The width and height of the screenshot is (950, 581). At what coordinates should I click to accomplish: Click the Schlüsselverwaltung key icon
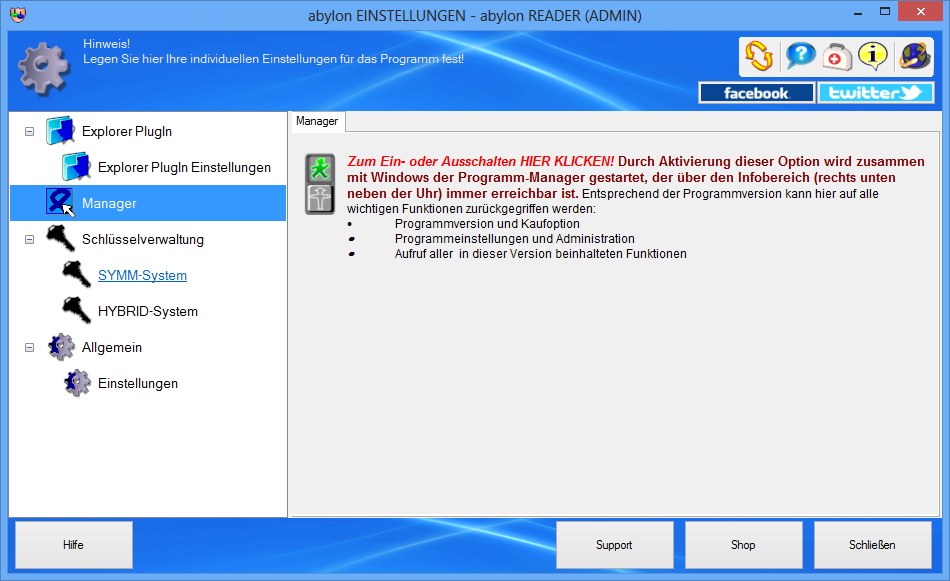[x=61, y=238]
